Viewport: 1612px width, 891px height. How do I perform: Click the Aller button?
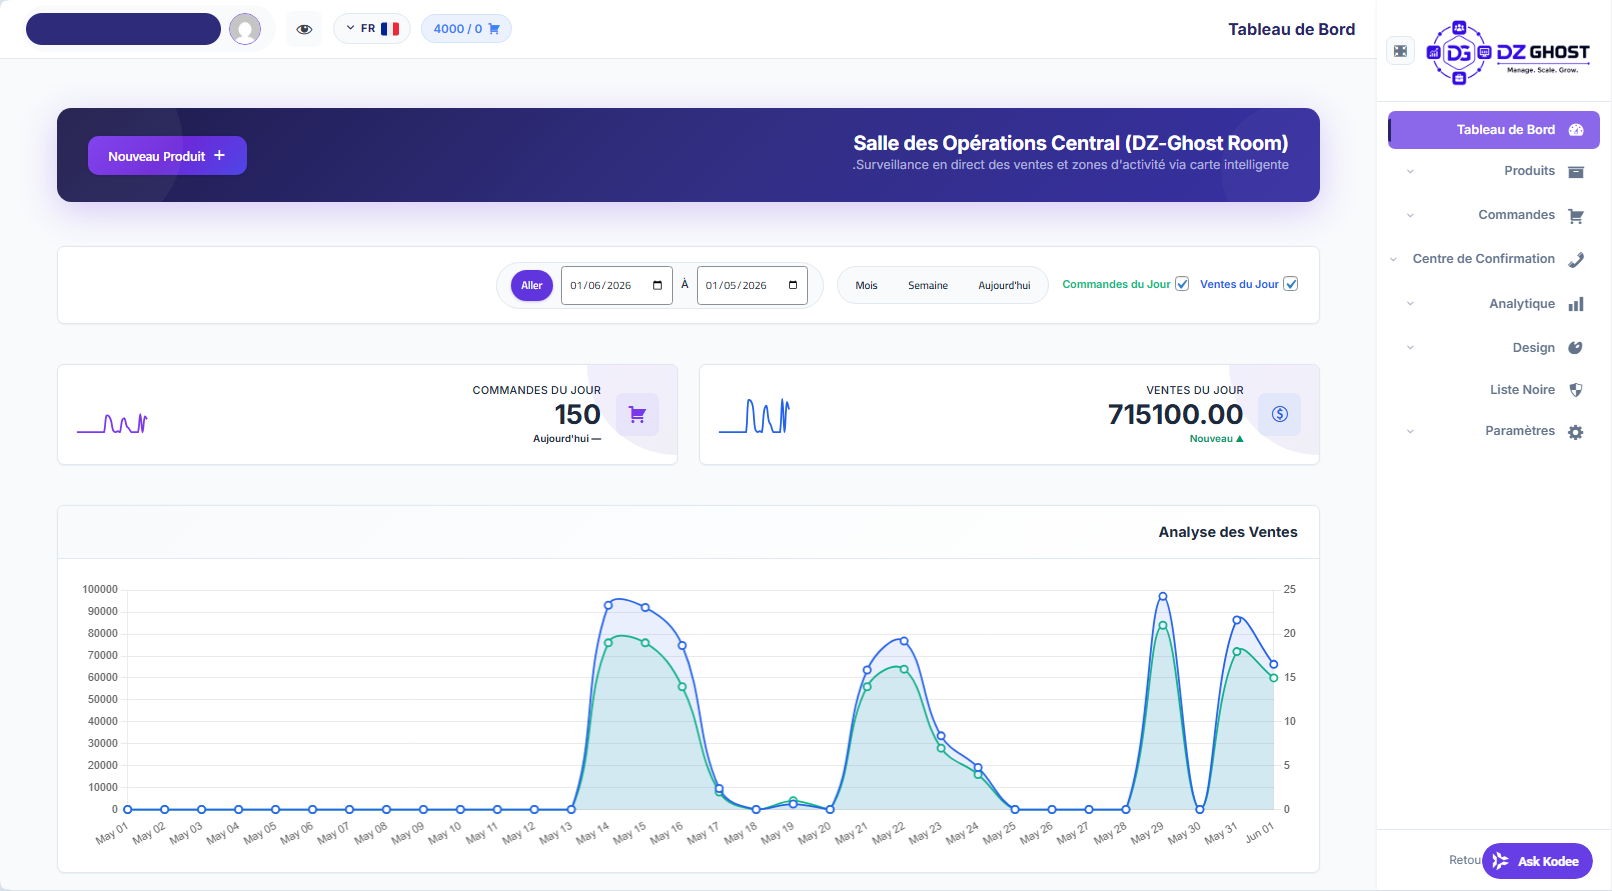pos(532,285)
